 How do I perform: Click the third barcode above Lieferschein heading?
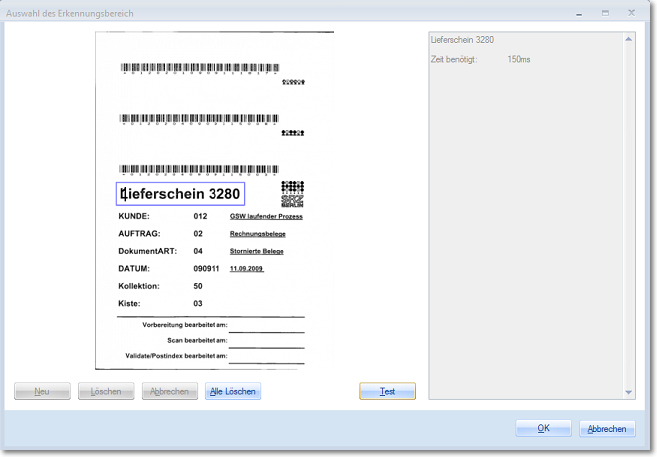point(200,169)
